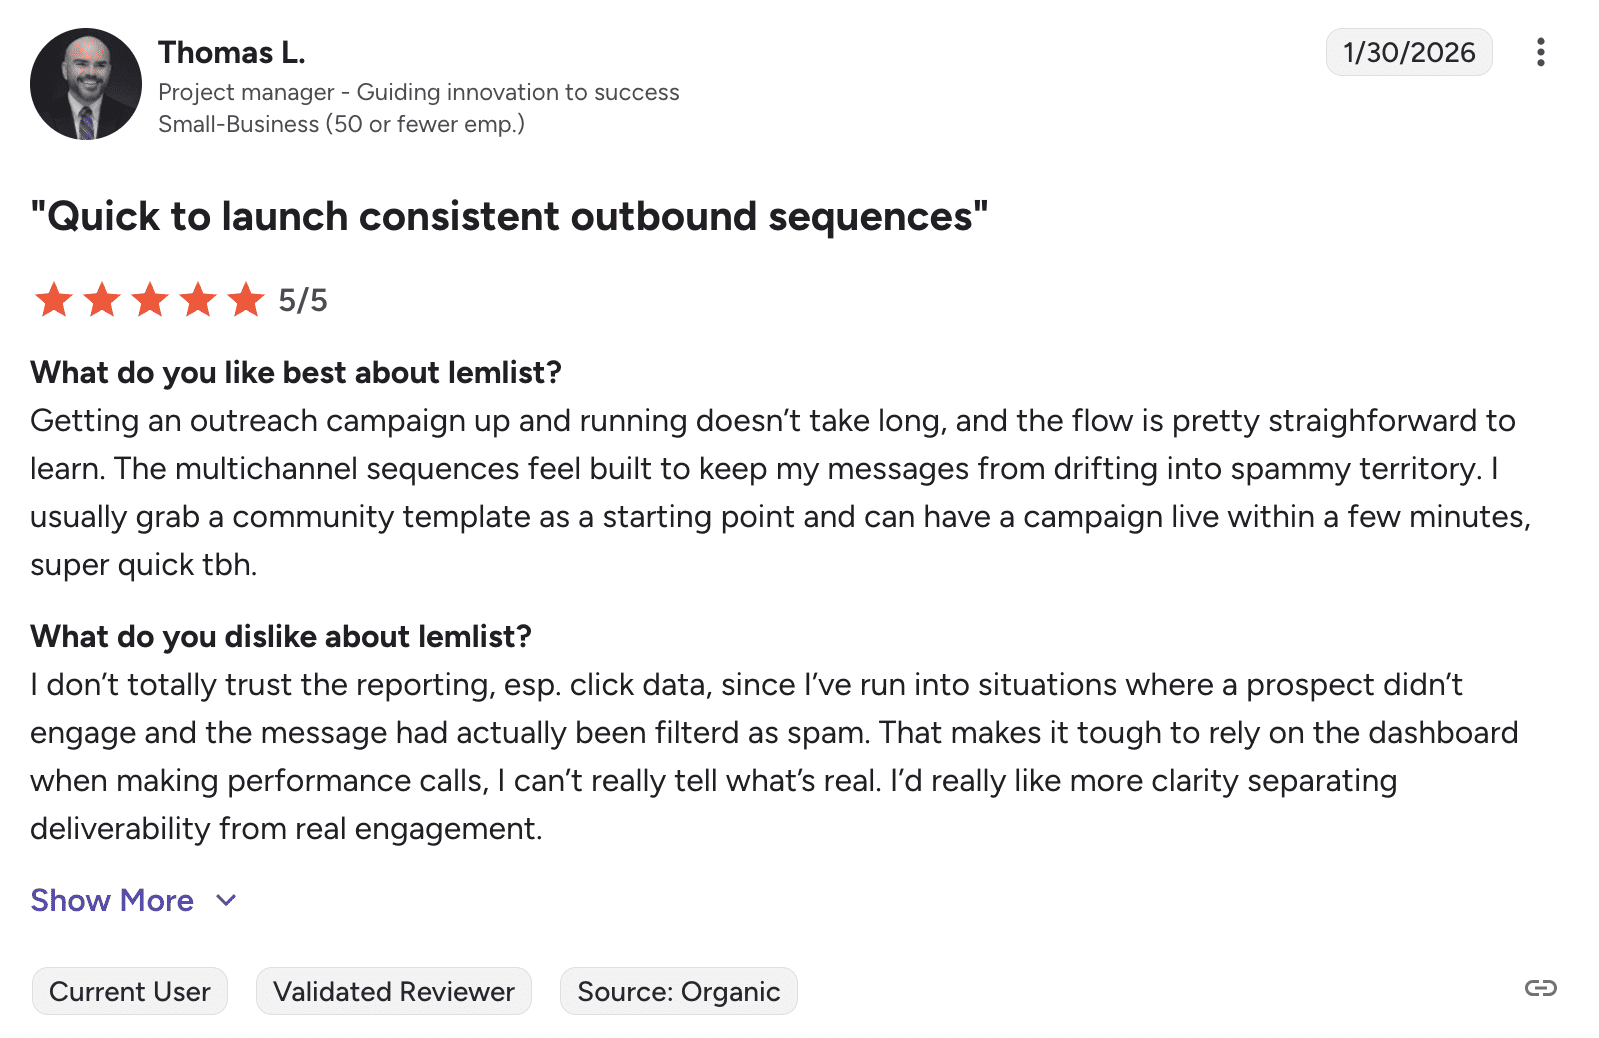Select the Validated Reviewer badge

[x=394, y=991]
